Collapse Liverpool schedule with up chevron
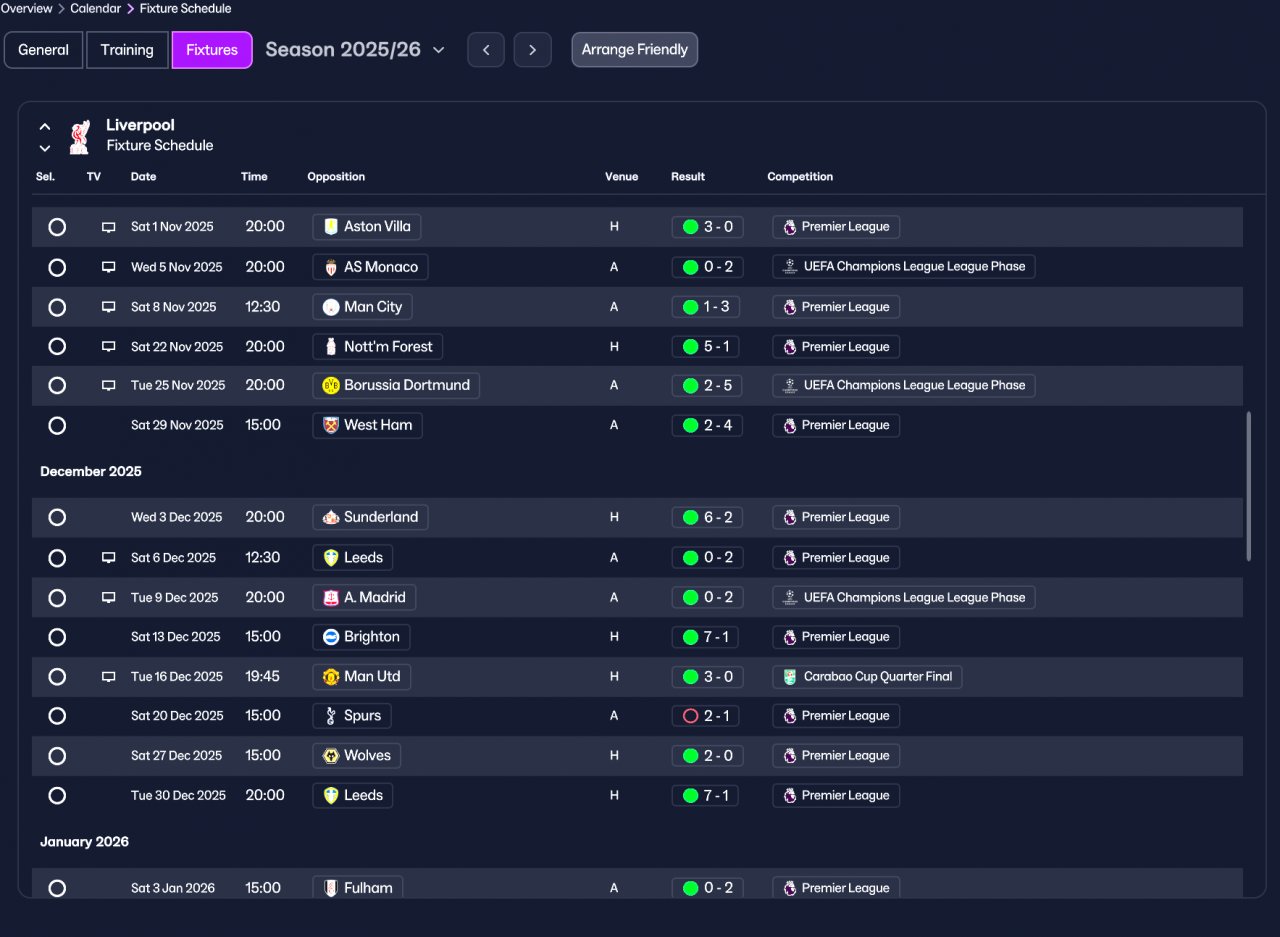 click(45, 127)
